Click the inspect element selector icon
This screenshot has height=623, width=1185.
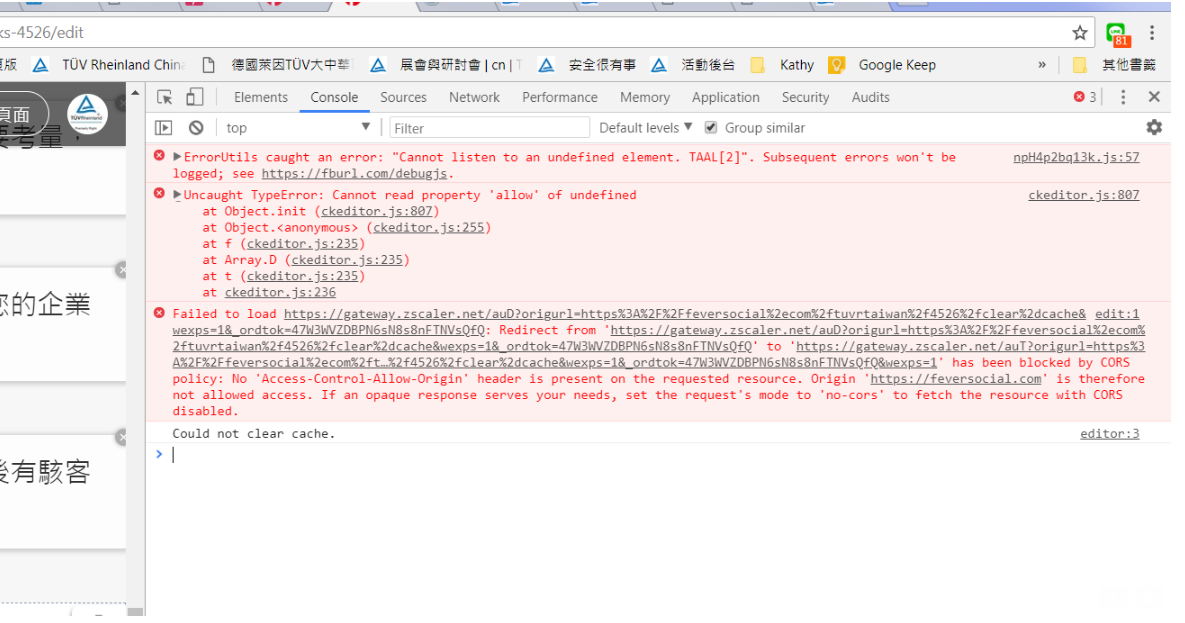pyautogui.click(x=165, y=97)
